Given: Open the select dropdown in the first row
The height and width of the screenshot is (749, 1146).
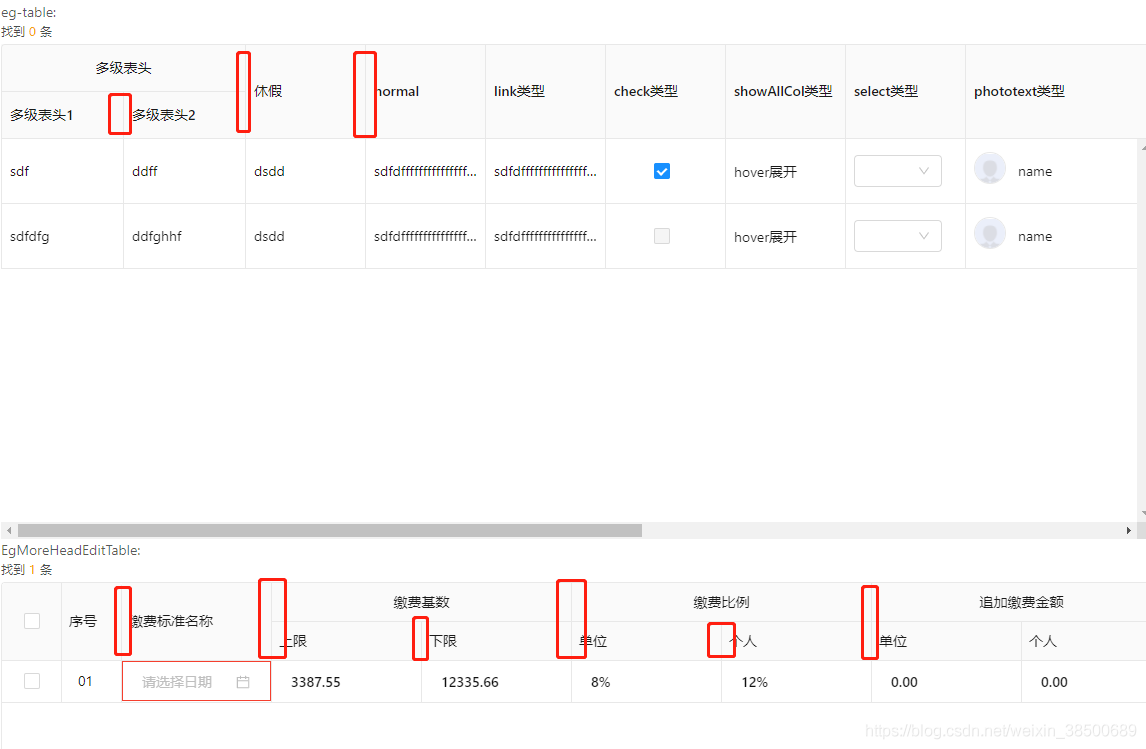Looking at the screenshot, I should 897,170.
